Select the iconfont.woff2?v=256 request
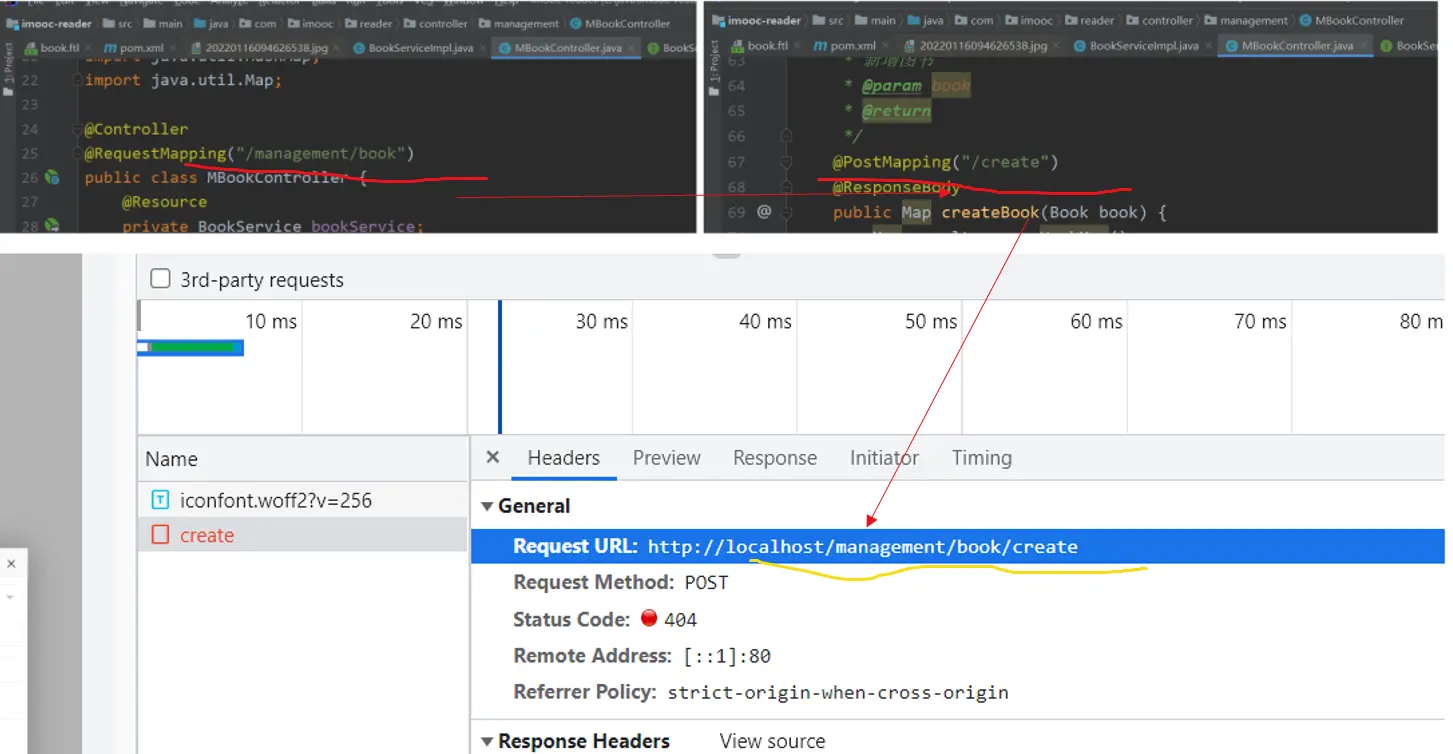Screen dimensions: 1453x754 304,500
